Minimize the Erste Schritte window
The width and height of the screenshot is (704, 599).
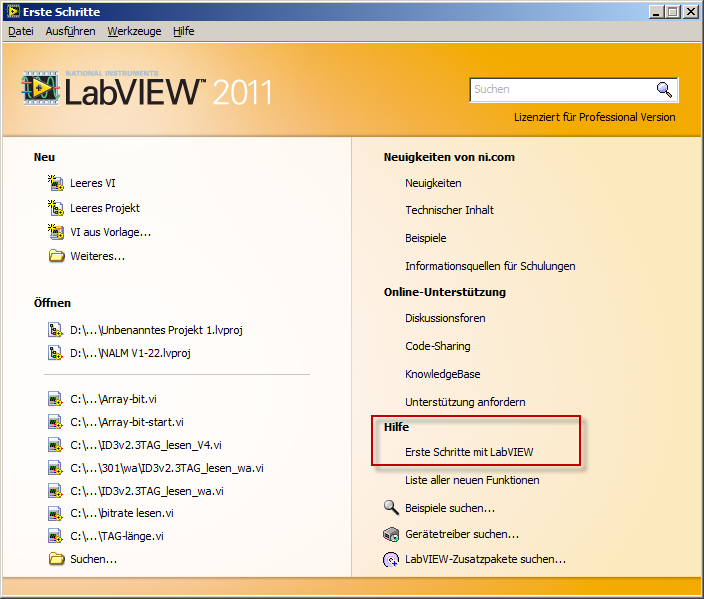tap(656, 12)
